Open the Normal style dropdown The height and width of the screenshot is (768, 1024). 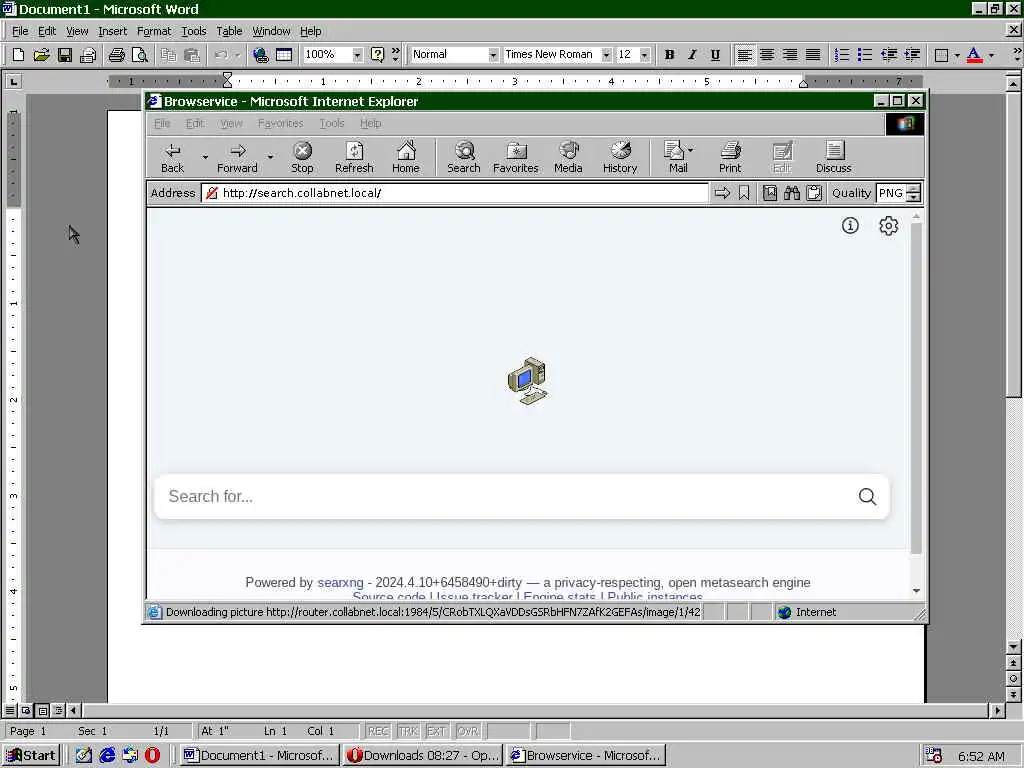[493, 55]
